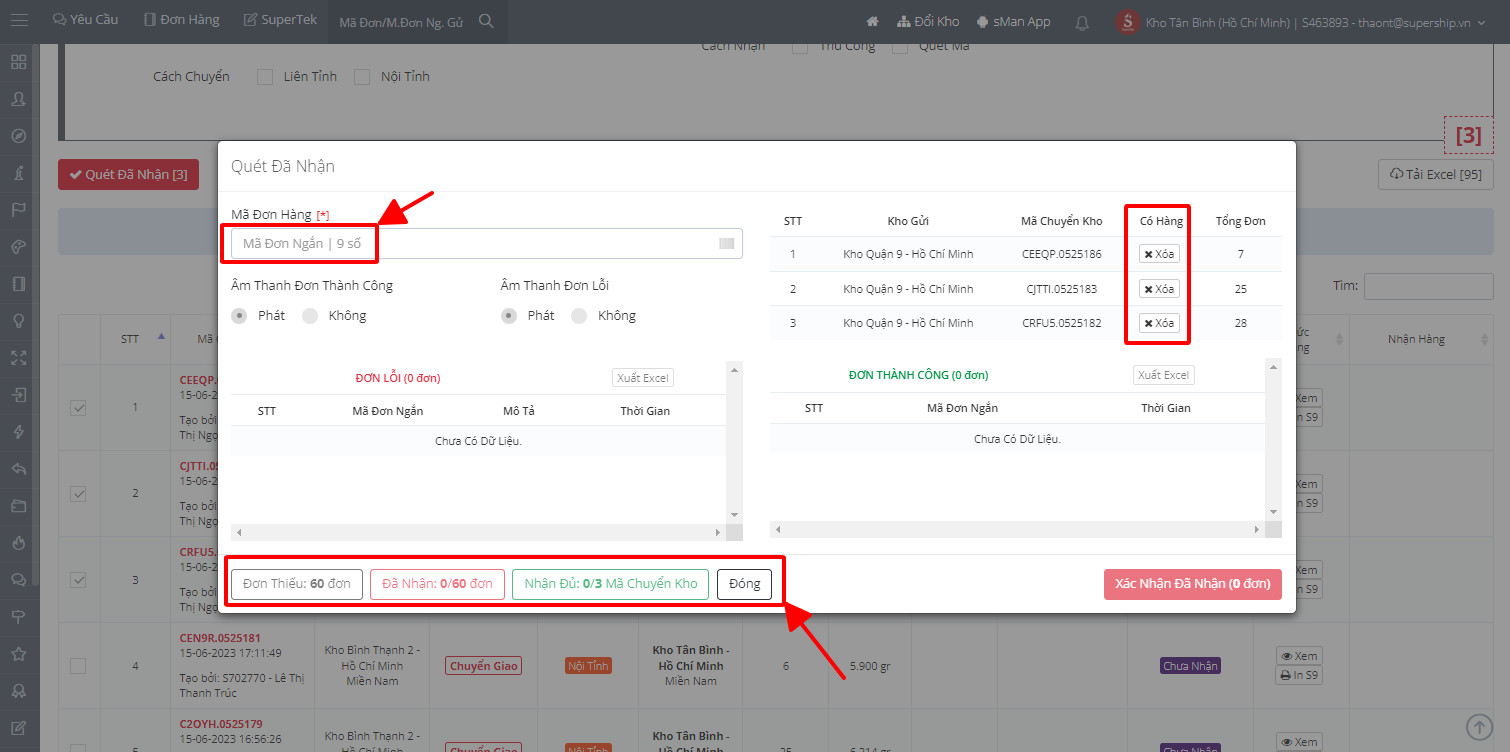Open the hamburger menu icon
1510x752 pixels.
tap(19, 20)
